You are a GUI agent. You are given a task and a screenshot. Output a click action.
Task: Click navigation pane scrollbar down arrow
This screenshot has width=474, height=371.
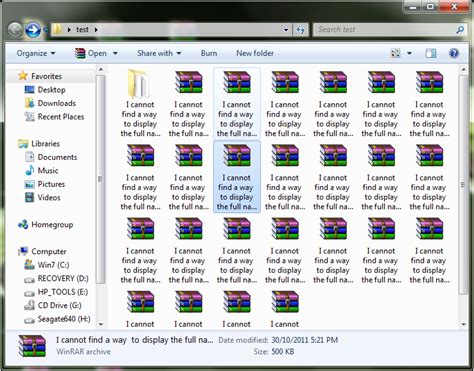coord(101,324)
